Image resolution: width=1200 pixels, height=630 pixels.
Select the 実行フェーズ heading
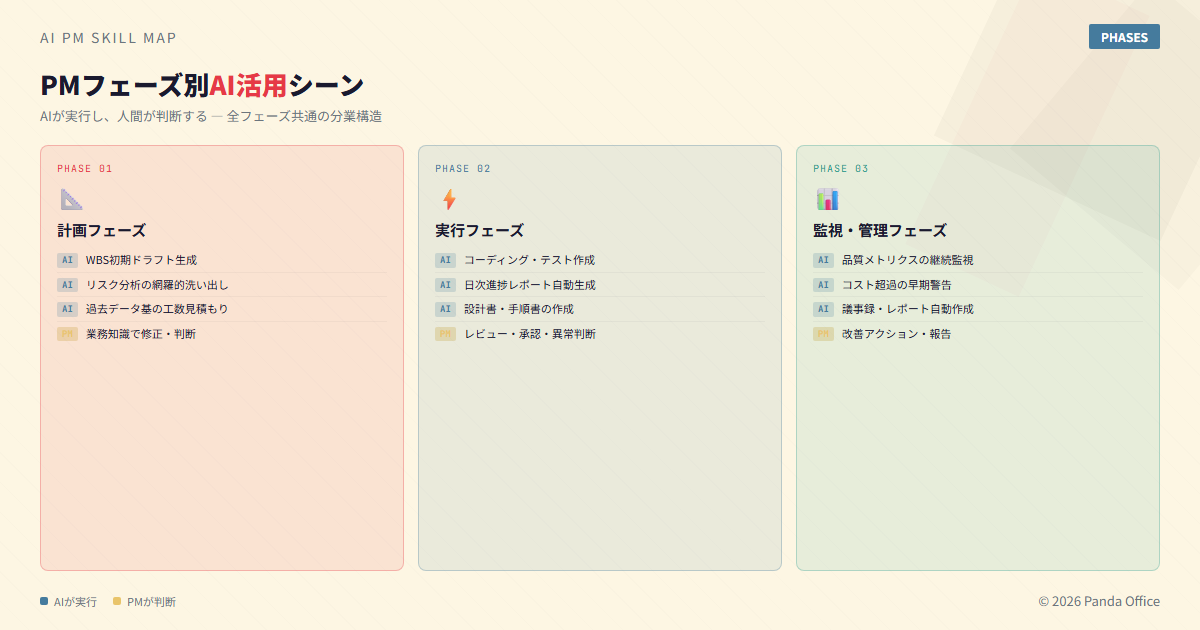click(479, 230)
